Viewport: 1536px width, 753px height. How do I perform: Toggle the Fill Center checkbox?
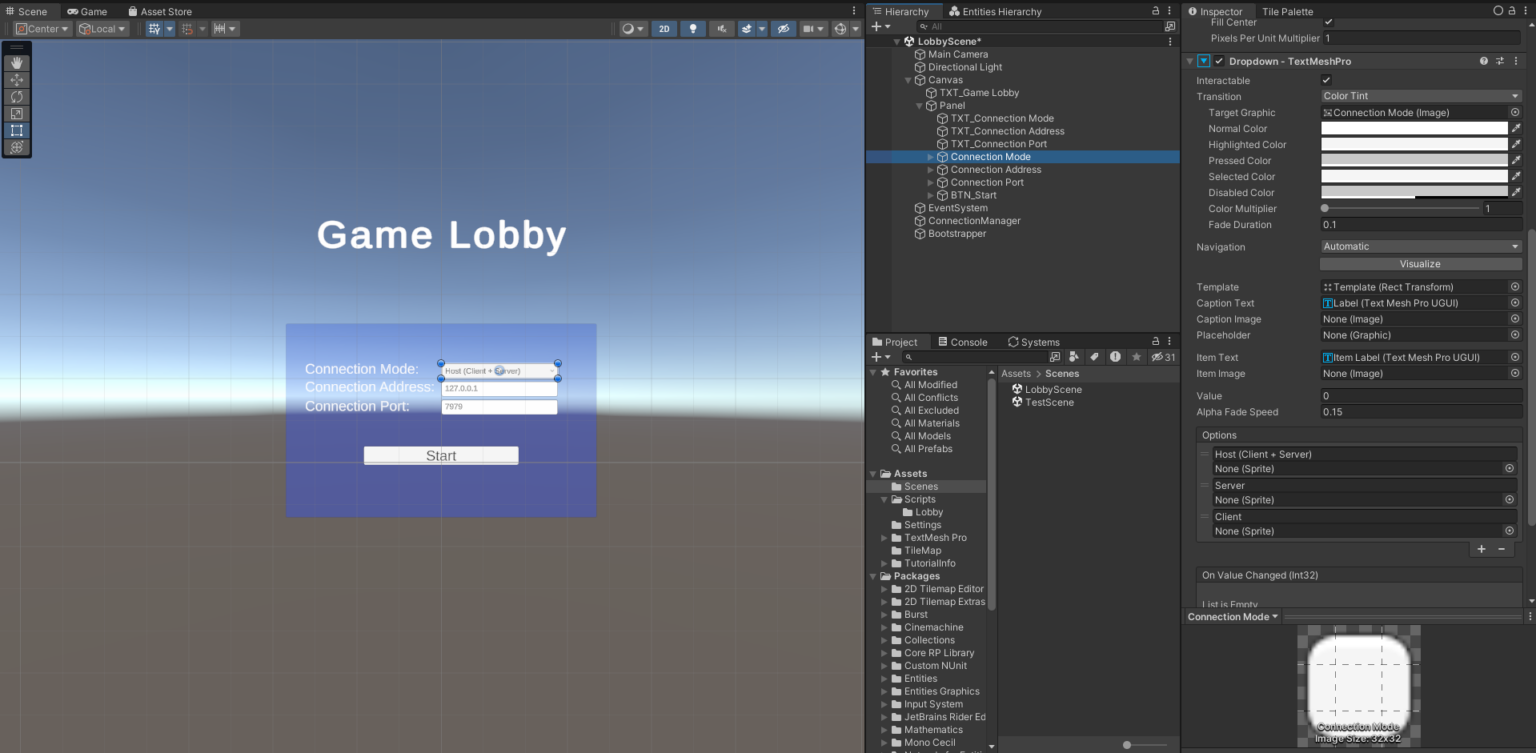(1329, 22)
